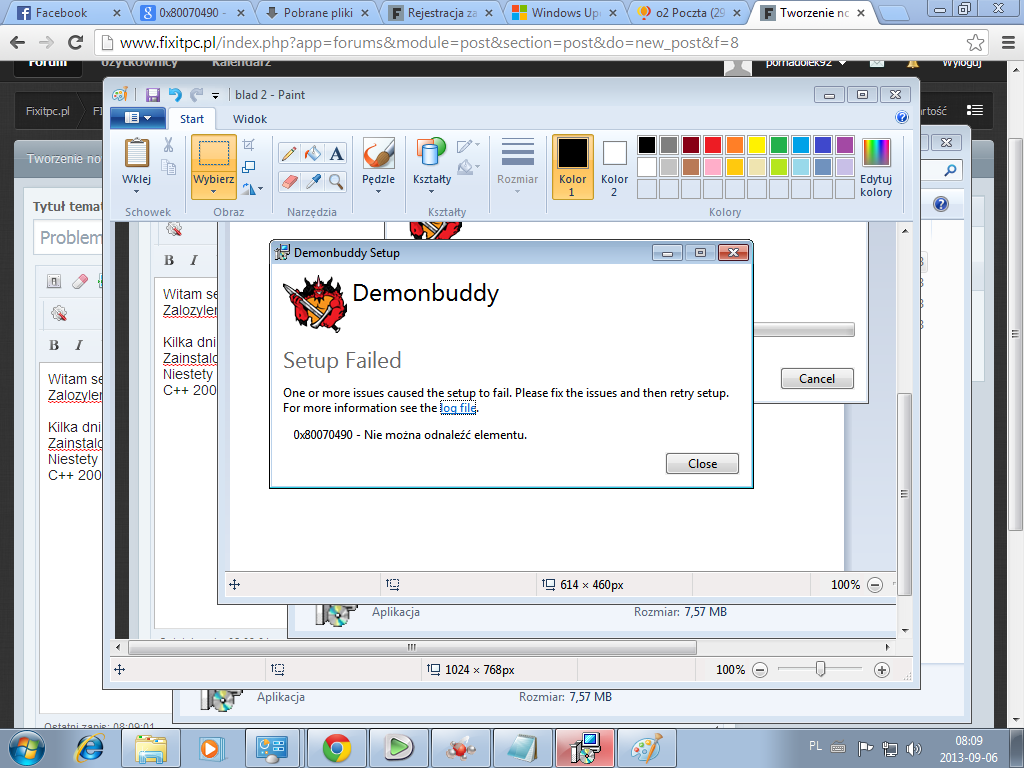1024x768 pixels.
Task: Click the Tytuł tematu input field
Action: (68, 238)
